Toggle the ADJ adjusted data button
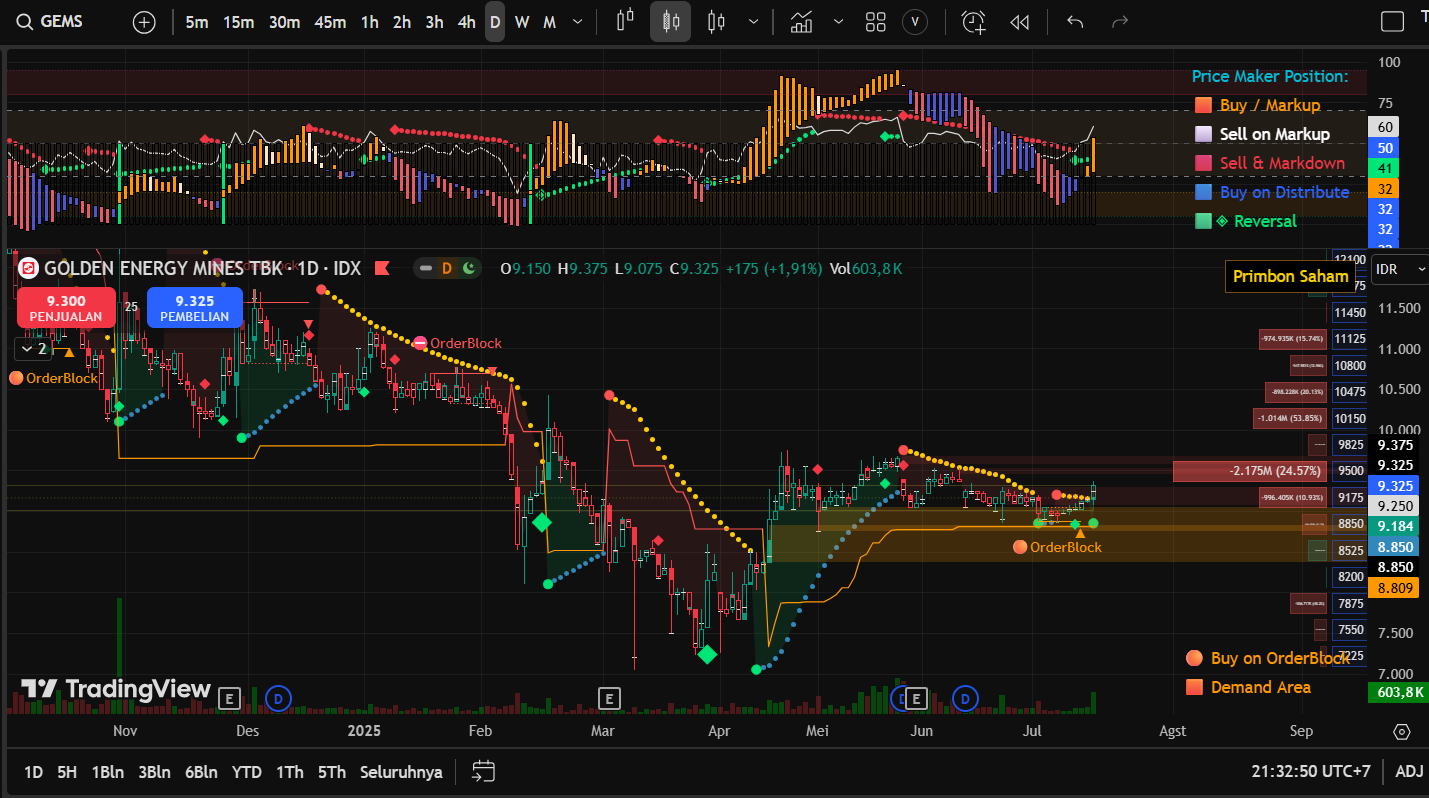The height and width of the screenshot is (798, 1429). 1409,771
